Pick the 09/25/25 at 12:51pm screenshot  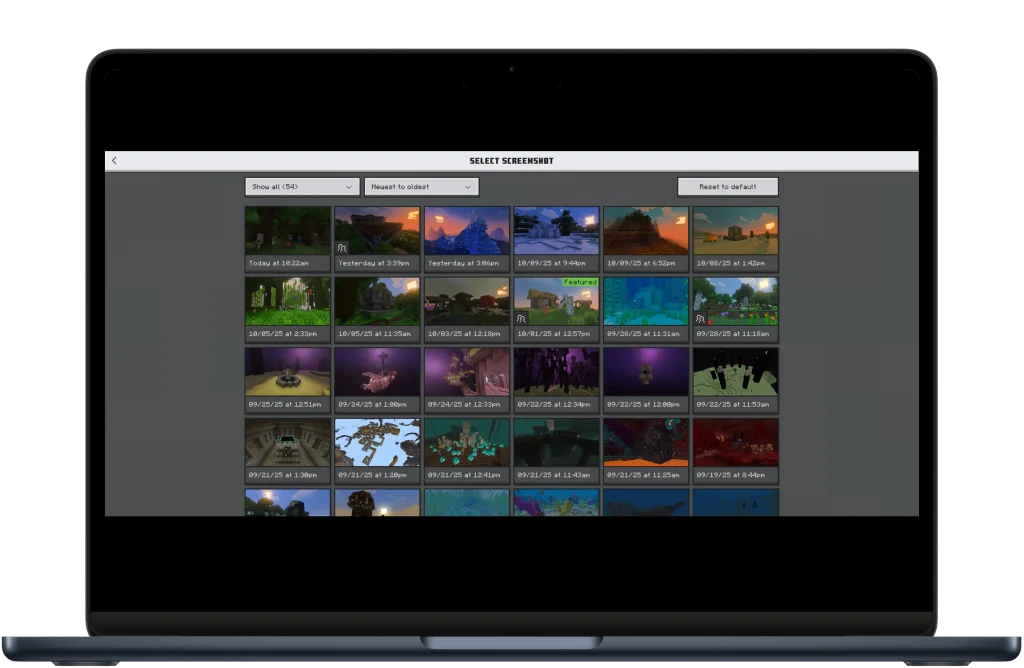tap(287, 380)
